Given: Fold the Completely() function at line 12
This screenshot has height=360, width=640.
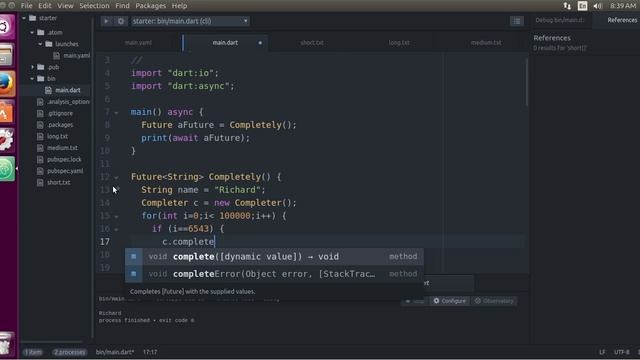Looking at the screenshot, I should click(x=116, y=178).
